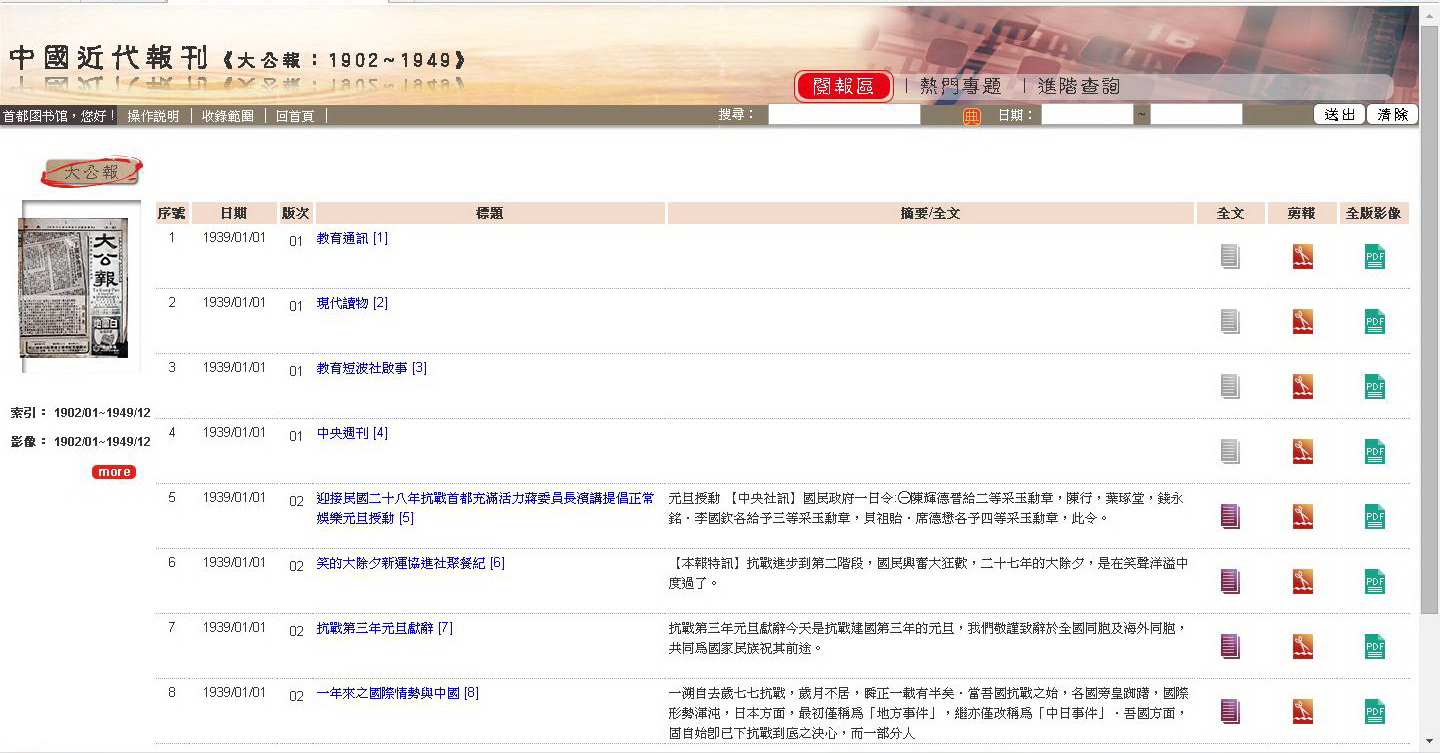Open 操作說明 help link

(x=153, y=116)
